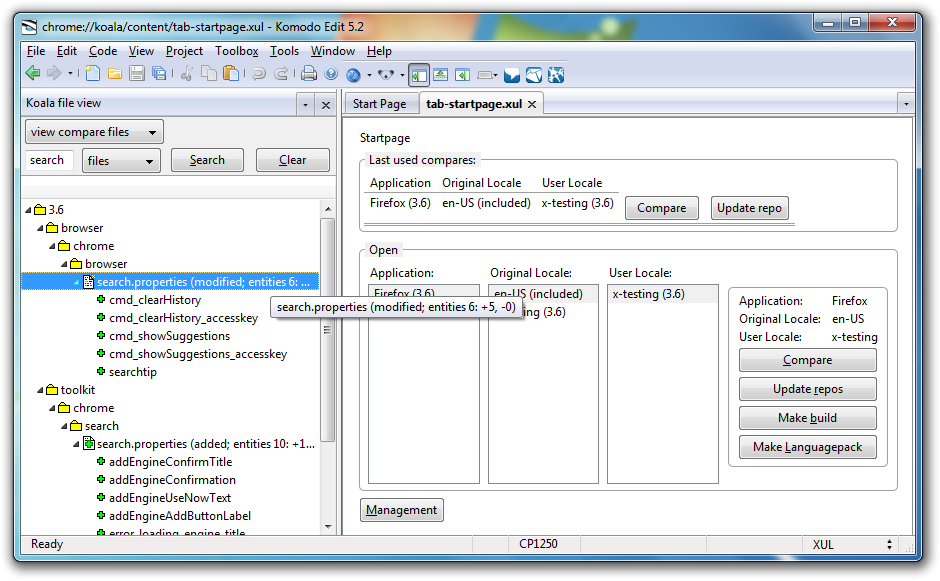Collapse the 'search.properties (added' file node
The height and width of the screenshot is (581, 940).
tap(76, 444)
